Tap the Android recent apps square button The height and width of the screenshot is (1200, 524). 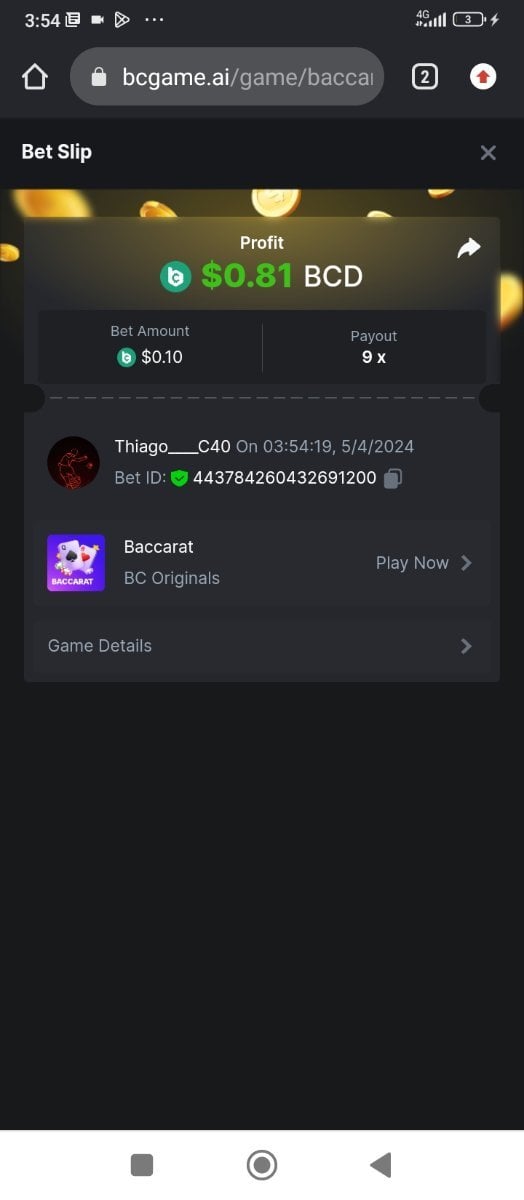[142, 1165]
